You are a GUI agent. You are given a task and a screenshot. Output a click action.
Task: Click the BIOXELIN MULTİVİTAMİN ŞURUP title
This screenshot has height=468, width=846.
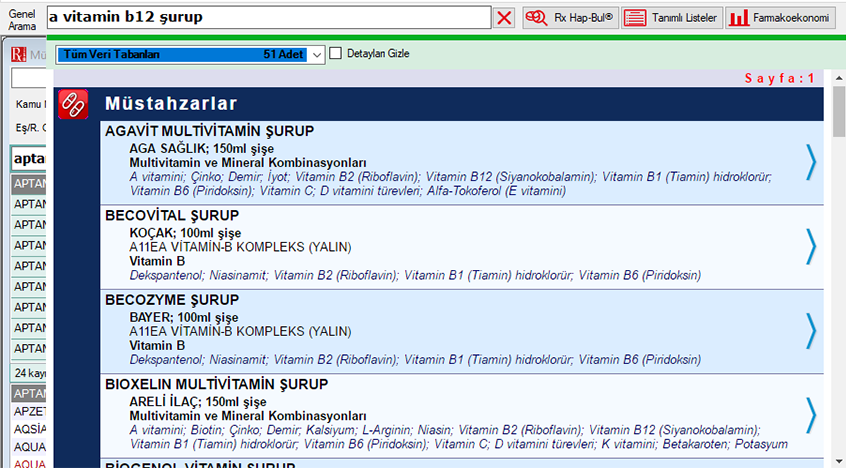[x=217, y=384]
